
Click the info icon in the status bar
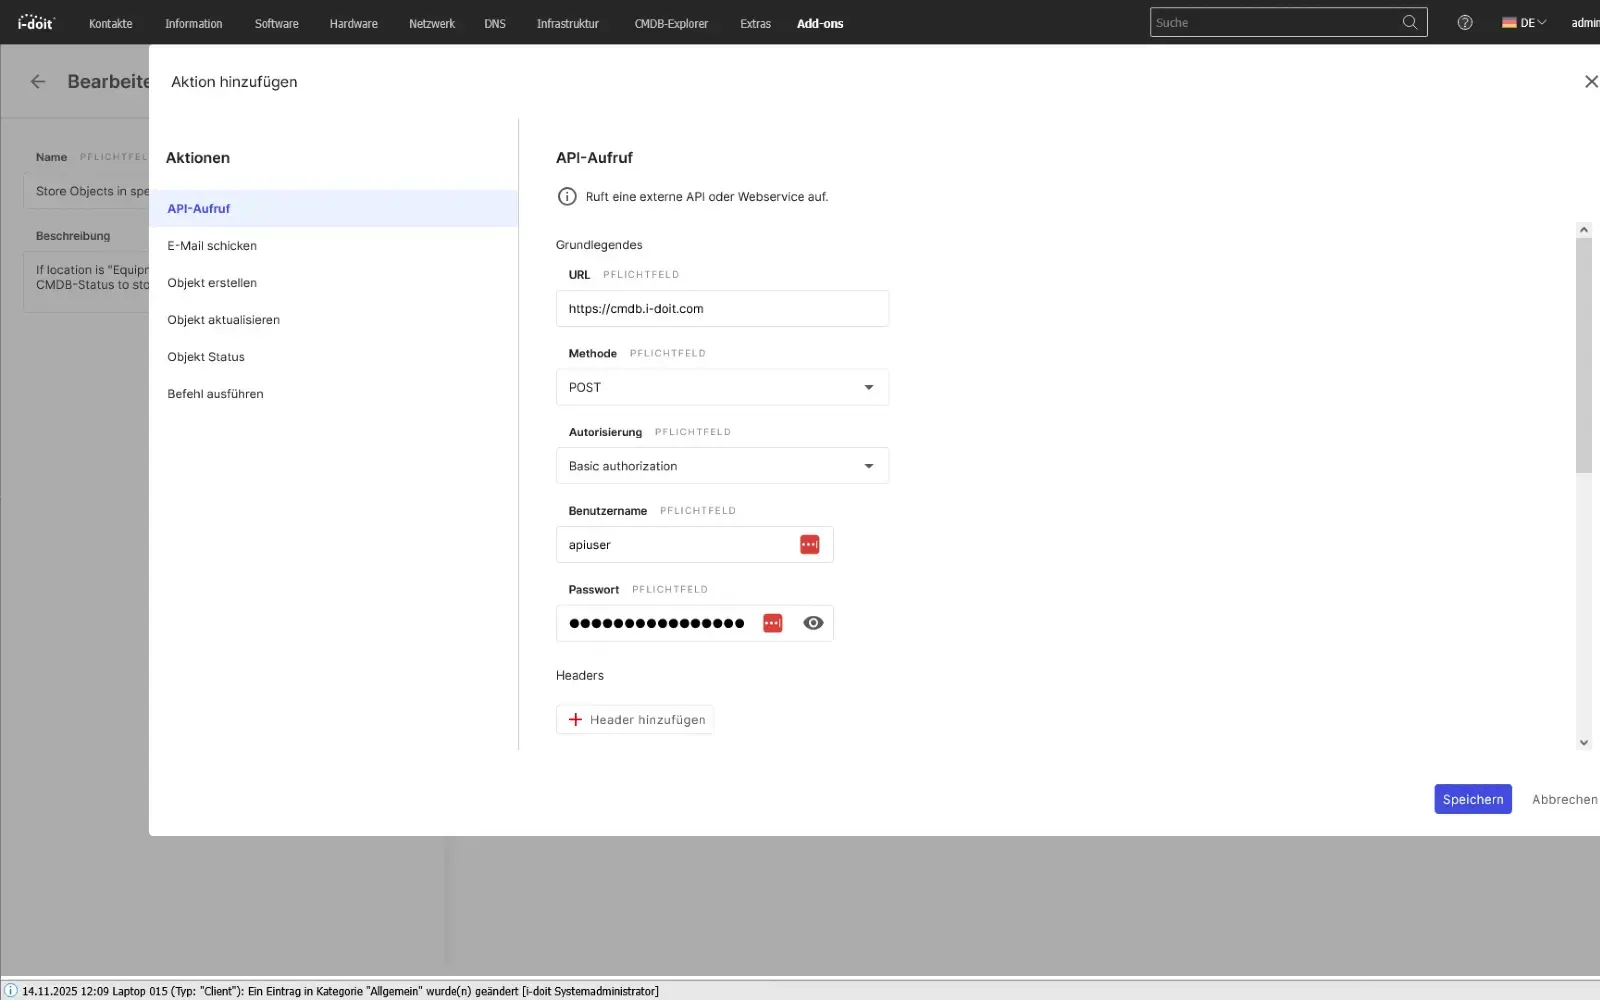(x=10, y=990)
